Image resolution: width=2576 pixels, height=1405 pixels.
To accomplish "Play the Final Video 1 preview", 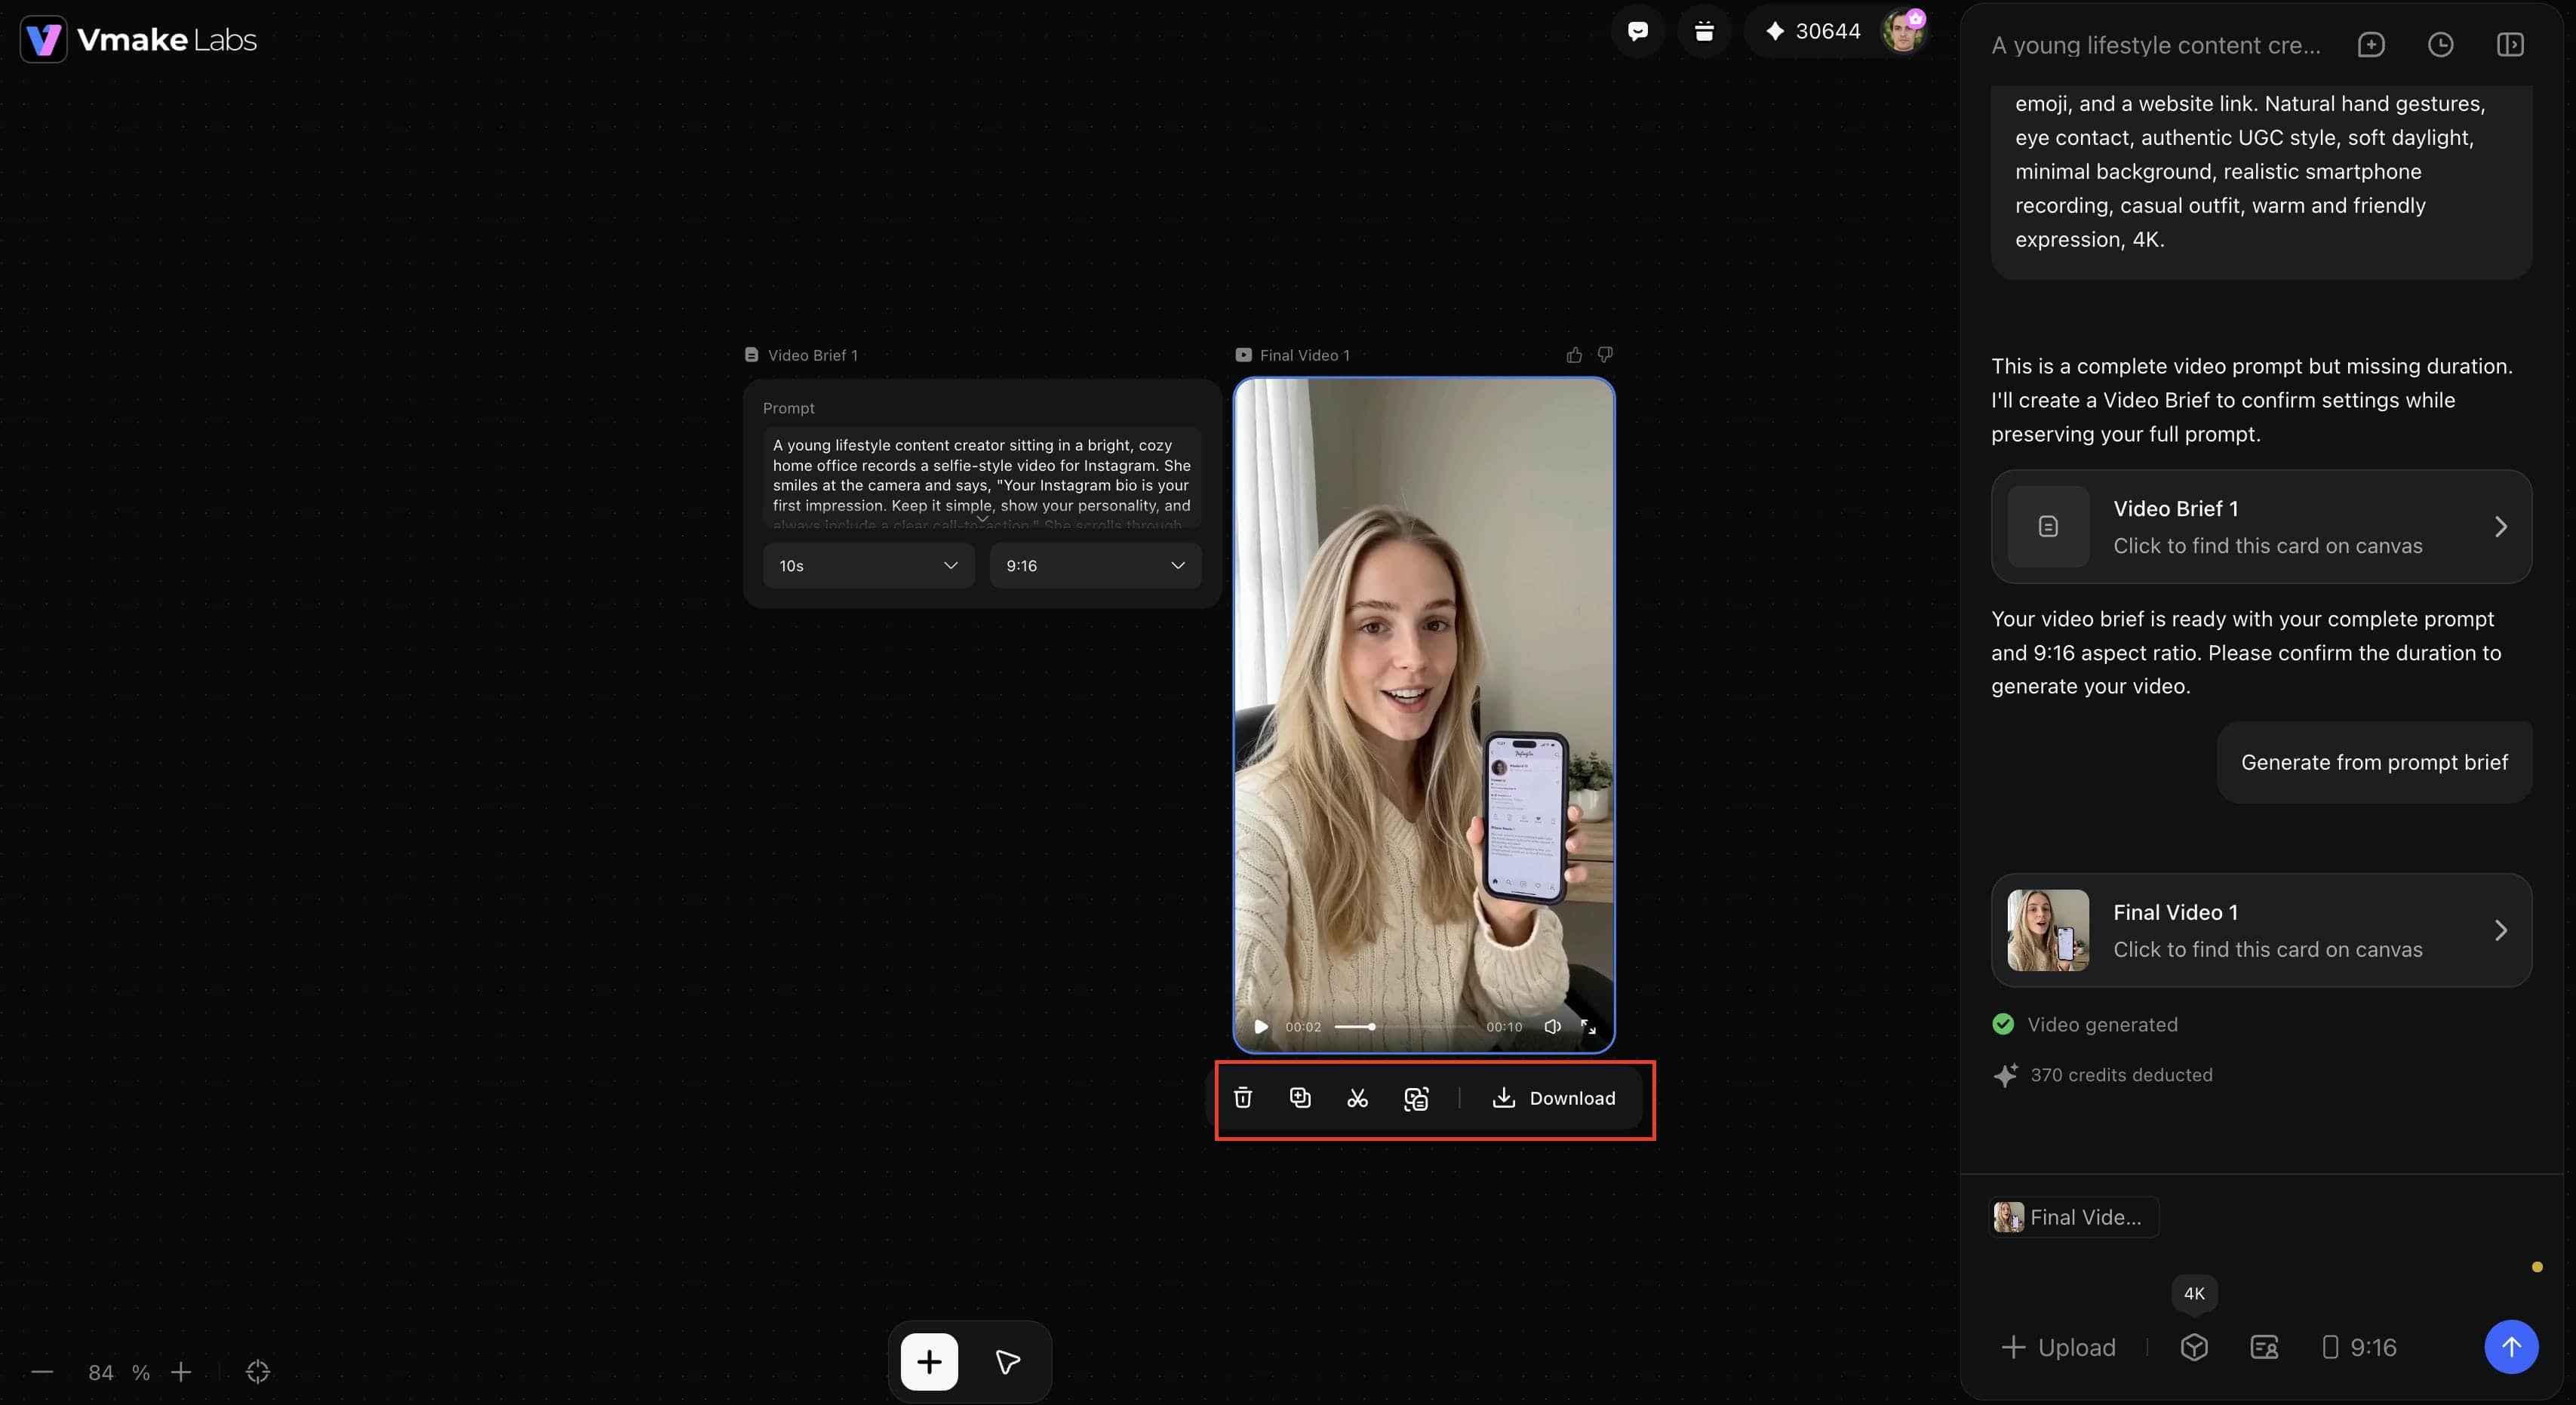I will (1261, 1027).
